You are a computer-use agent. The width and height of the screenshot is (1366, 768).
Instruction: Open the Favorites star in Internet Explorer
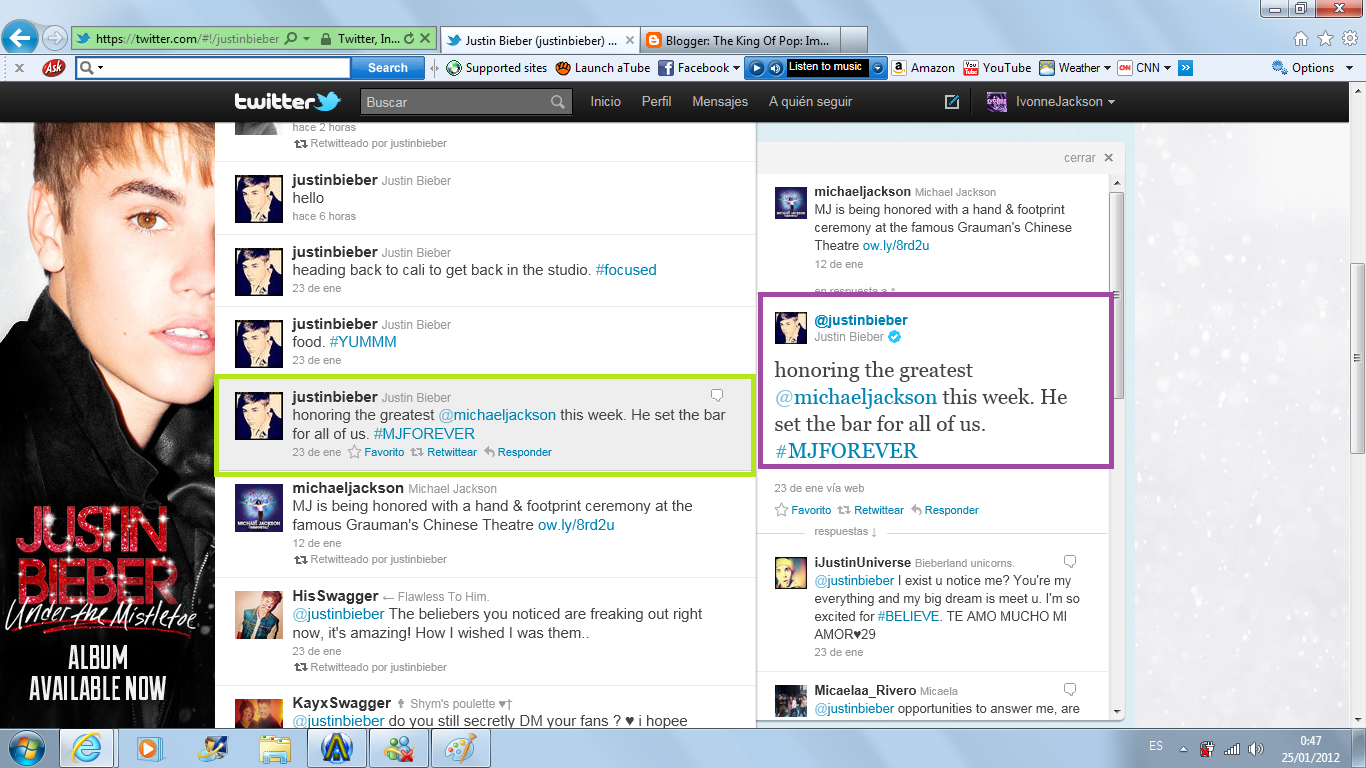(x=1325, y=39)
